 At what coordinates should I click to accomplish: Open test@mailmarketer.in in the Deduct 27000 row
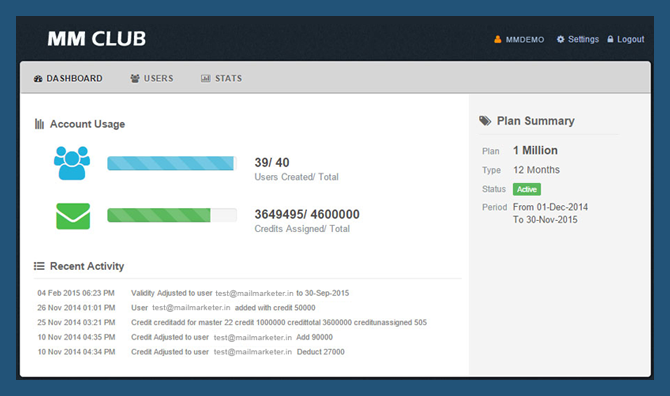point(253,352)
